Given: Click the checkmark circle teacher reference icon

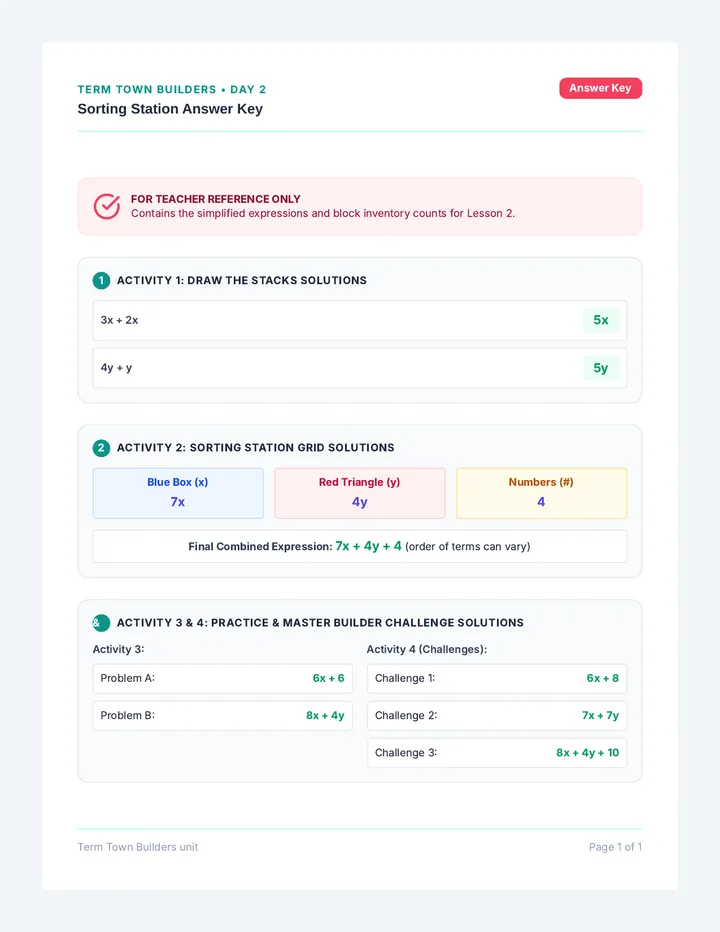Looking at the screenshot, I should [x=107, y=206].
